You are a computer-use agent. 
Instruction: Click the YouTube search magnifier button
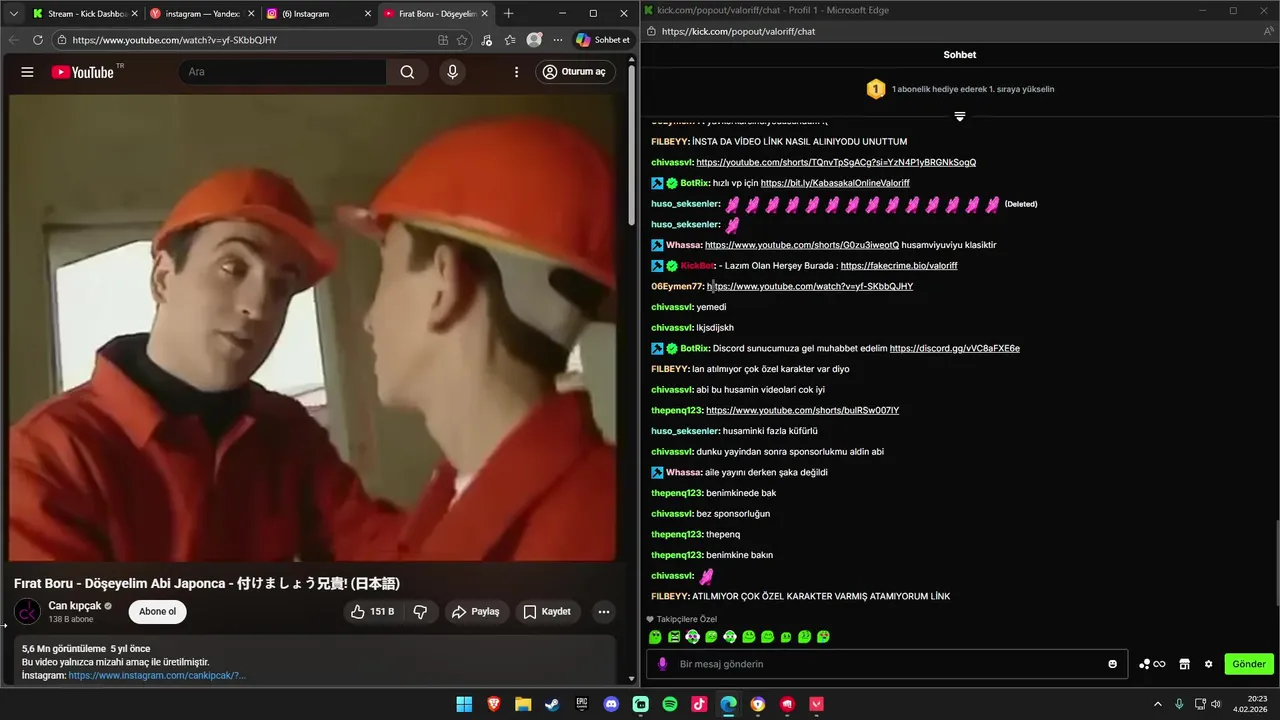click(407, 72)
